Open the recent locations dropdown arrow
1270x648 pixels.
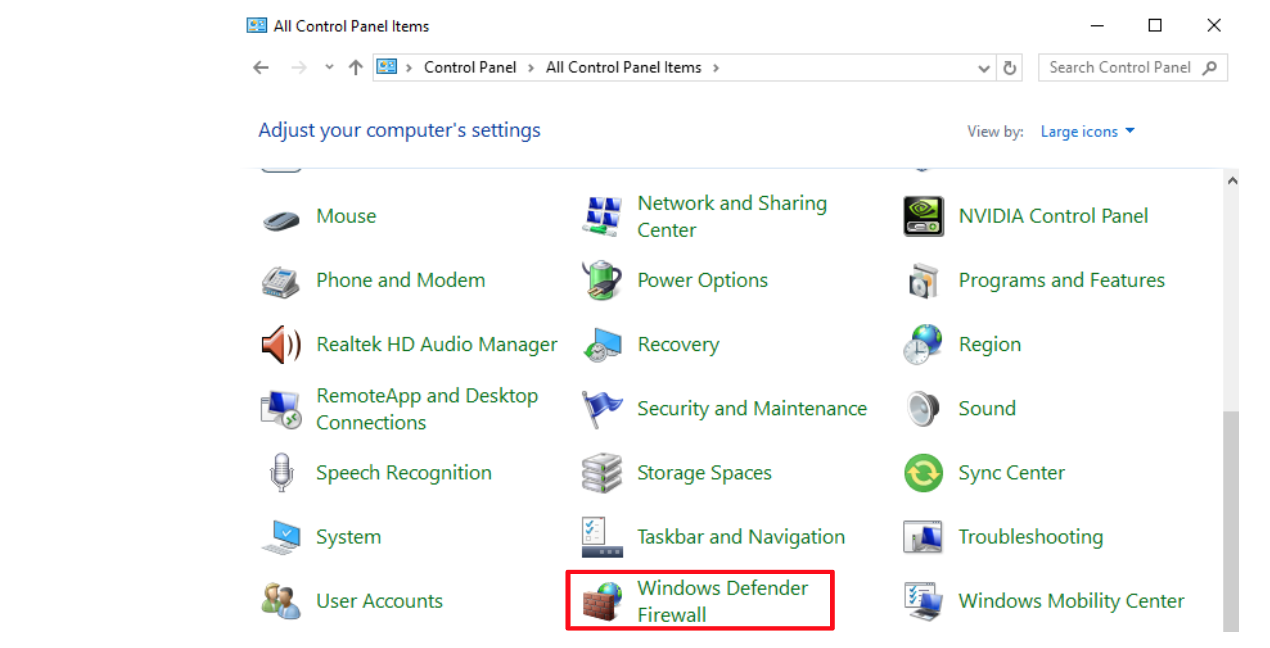coord(329,68)
